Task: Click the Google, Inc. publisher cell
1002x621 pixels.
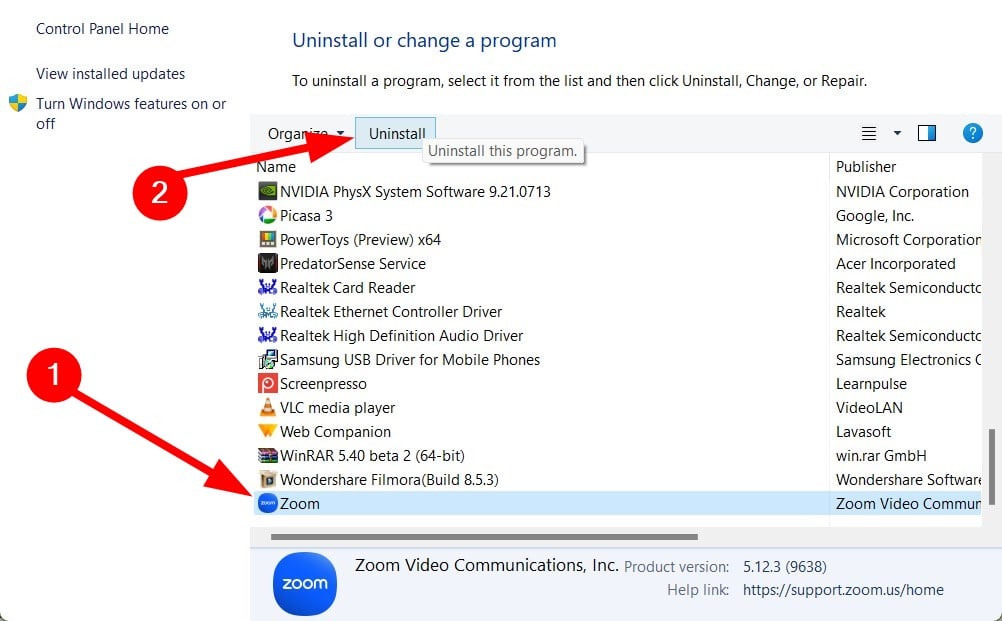Action: tap(875, 216)
